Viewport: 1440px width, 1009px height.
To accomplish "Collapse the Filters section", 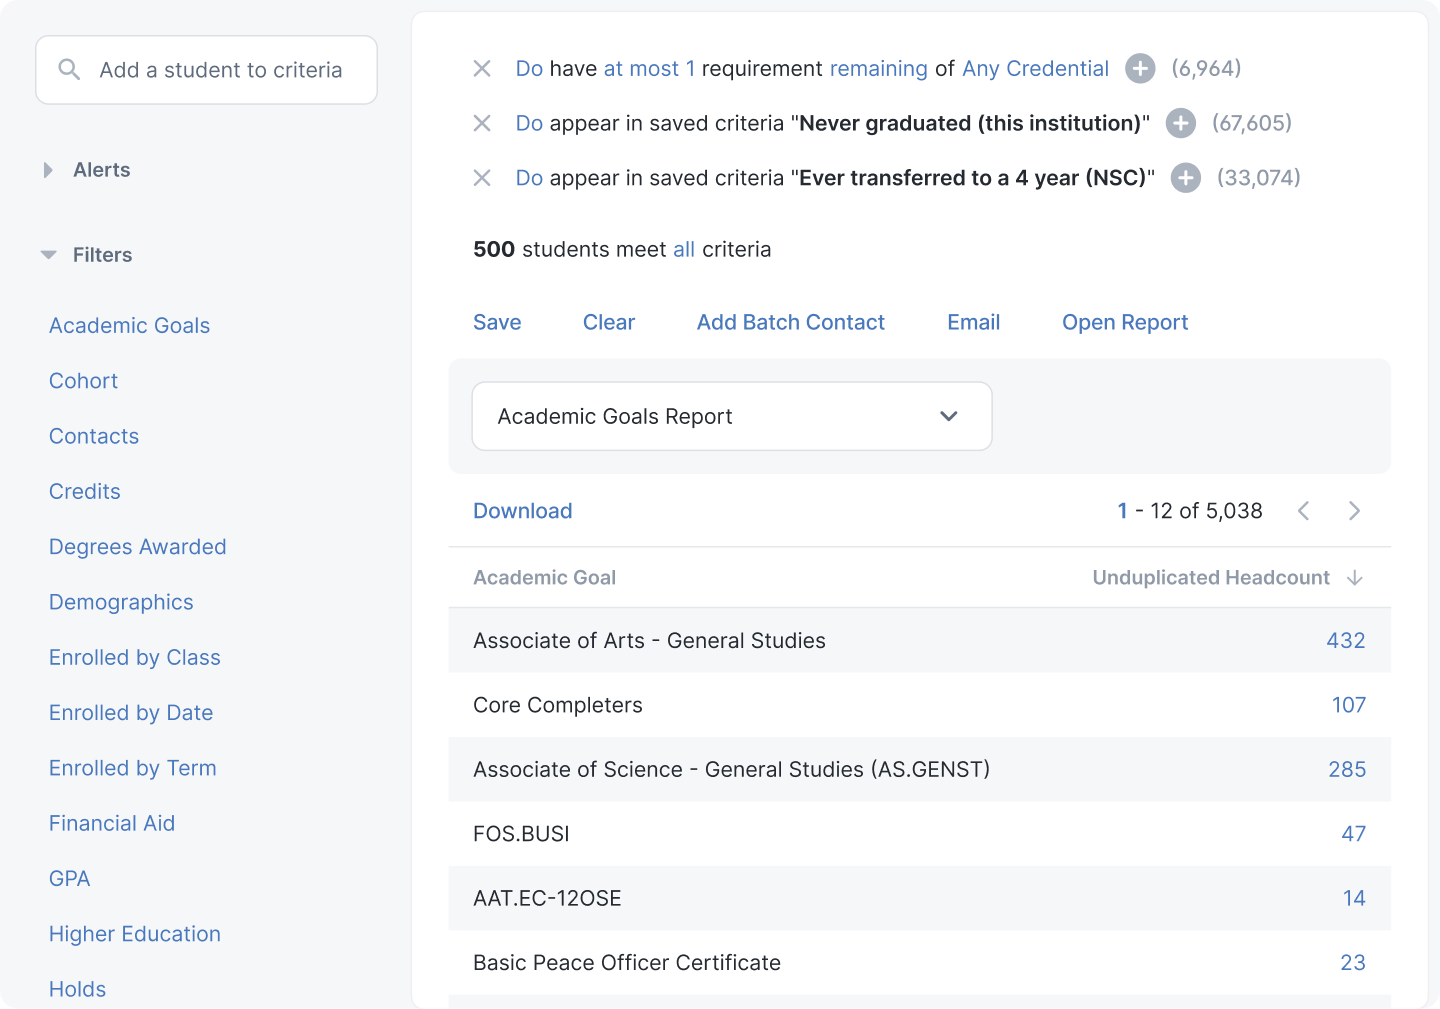I will (48, 255).
